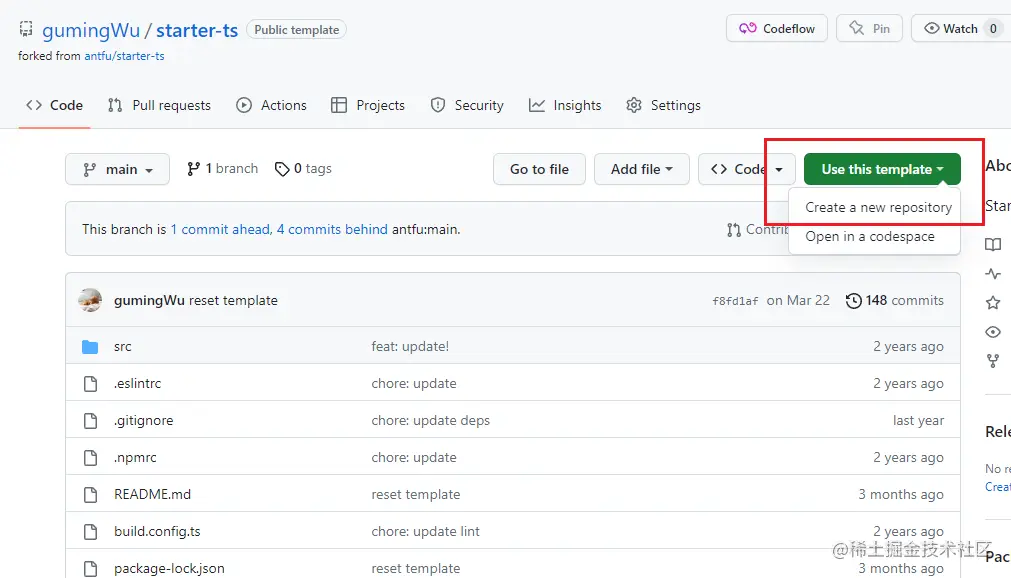
Task: Choose Create a new repository
Action: pyautogui.click(x=878, y=207)
